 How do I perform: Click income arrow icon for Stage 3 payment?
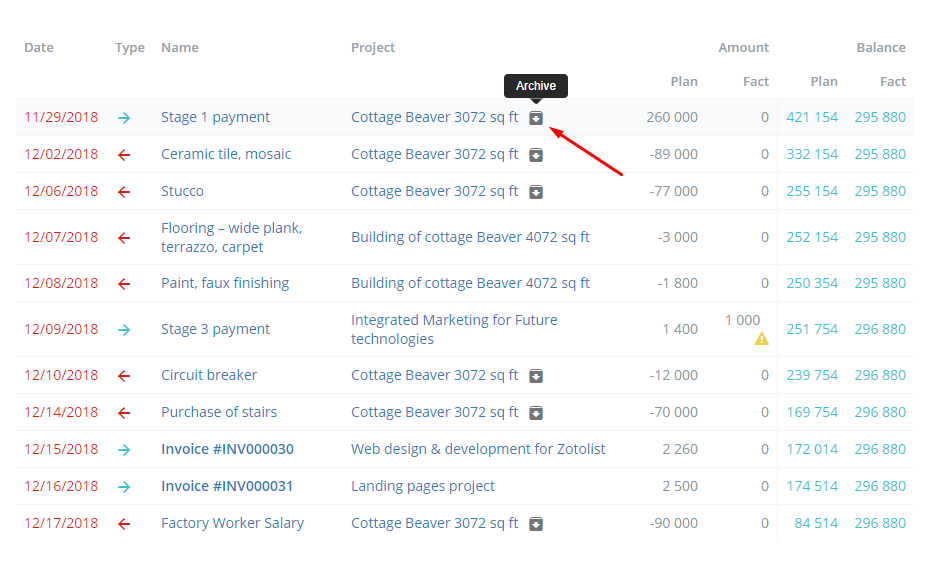[124, 330]
